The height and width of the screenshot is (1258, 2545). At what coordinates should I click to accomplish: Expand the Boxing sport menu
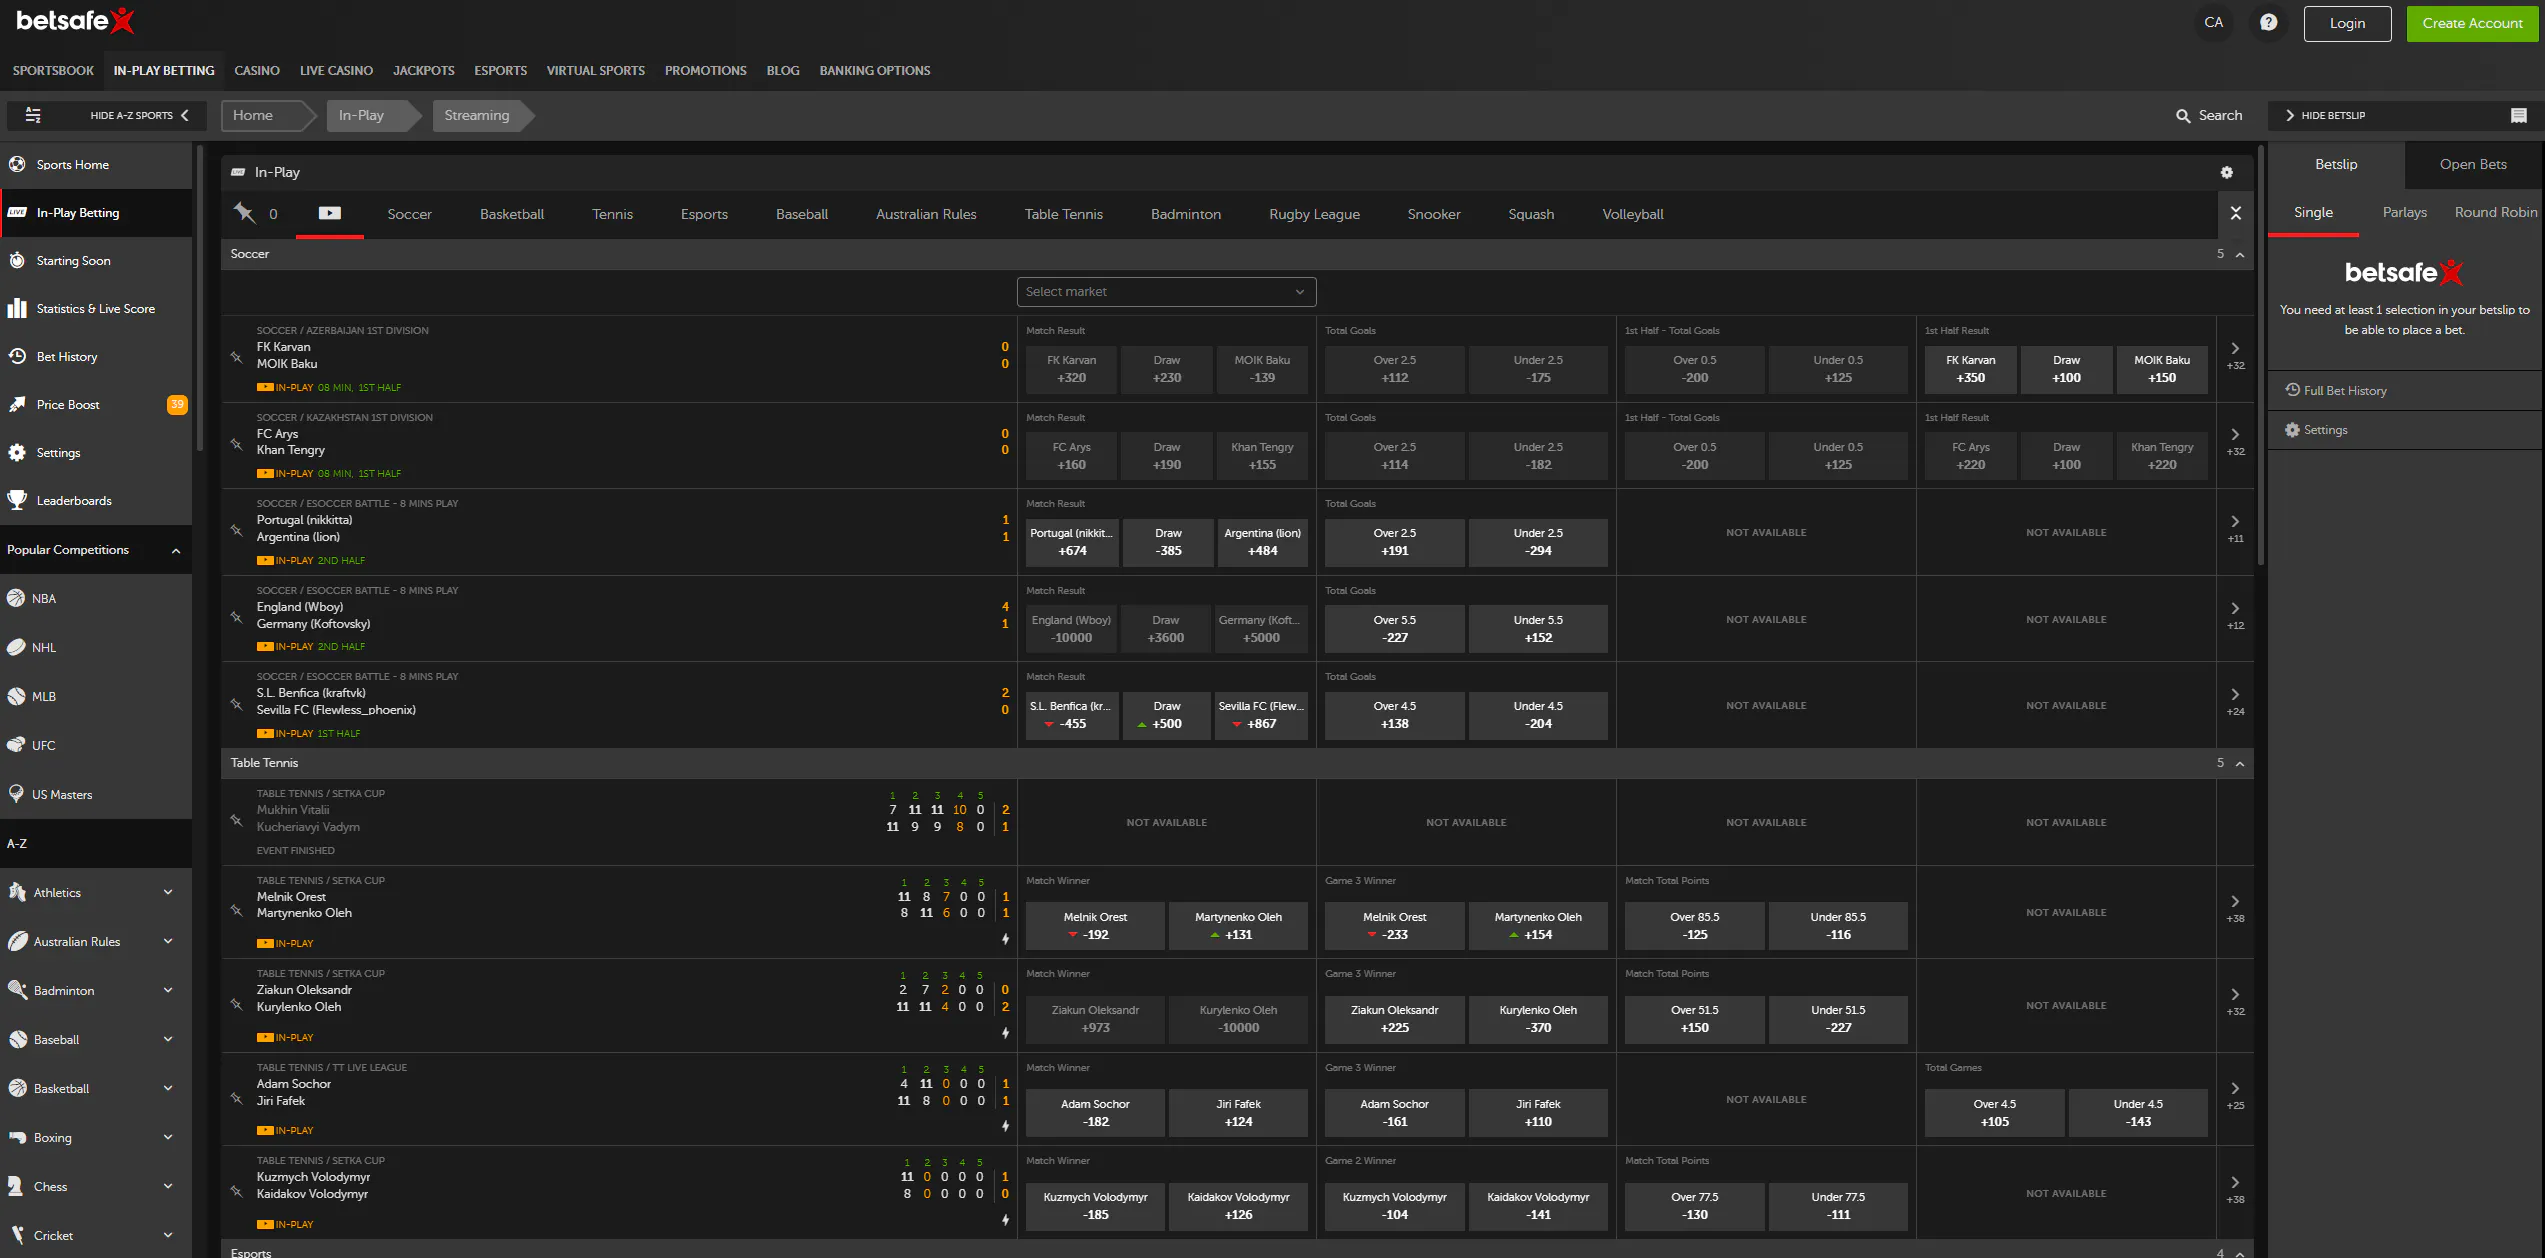[x=168, y=1137]
